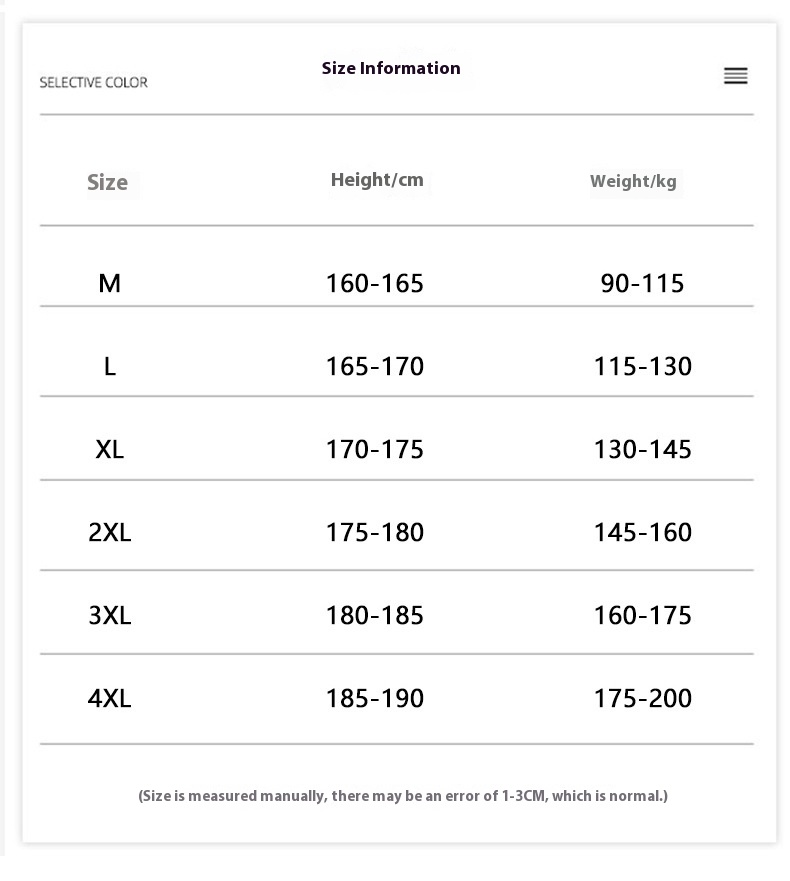Select the 3XL size row
This screenshot has height=881, width=790.
point(109,615)
